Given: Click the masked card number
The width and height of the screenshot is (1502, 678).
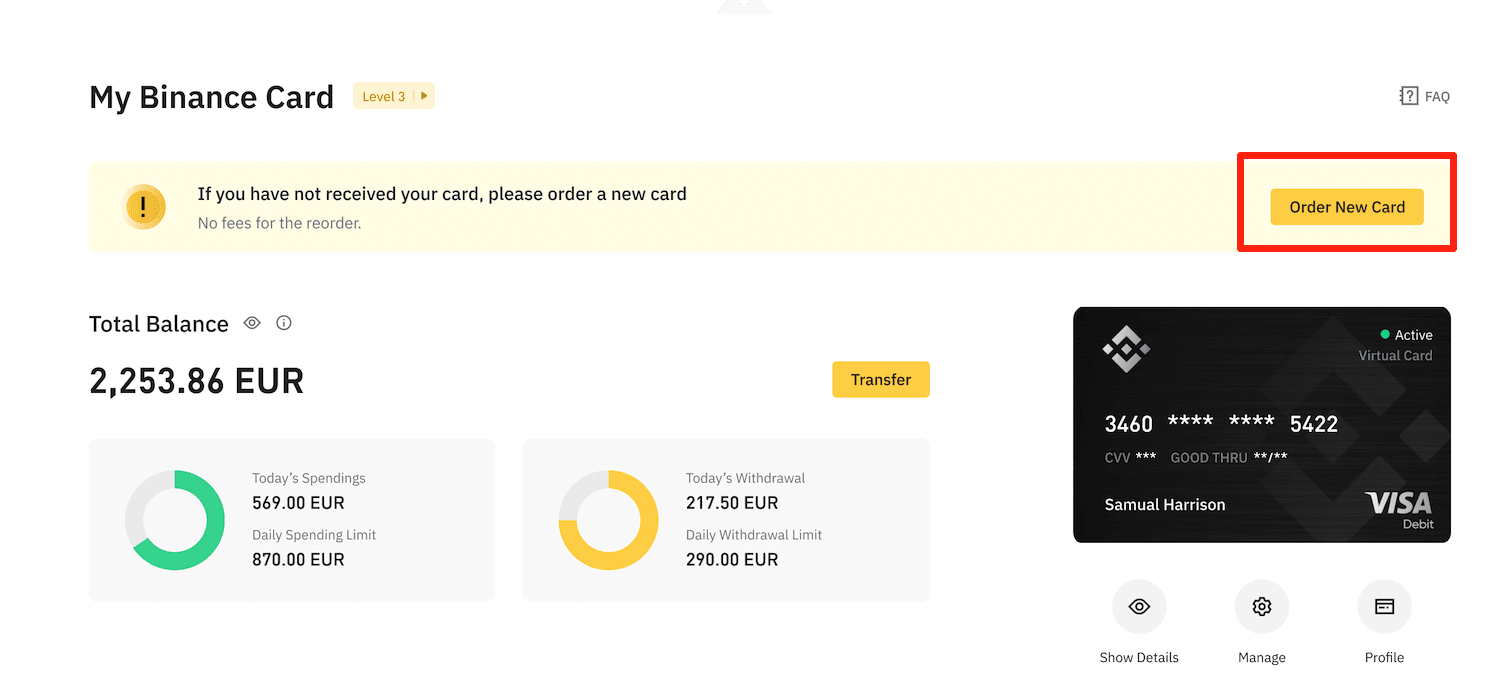Looking at the screenshot, I should [1221, 424].
